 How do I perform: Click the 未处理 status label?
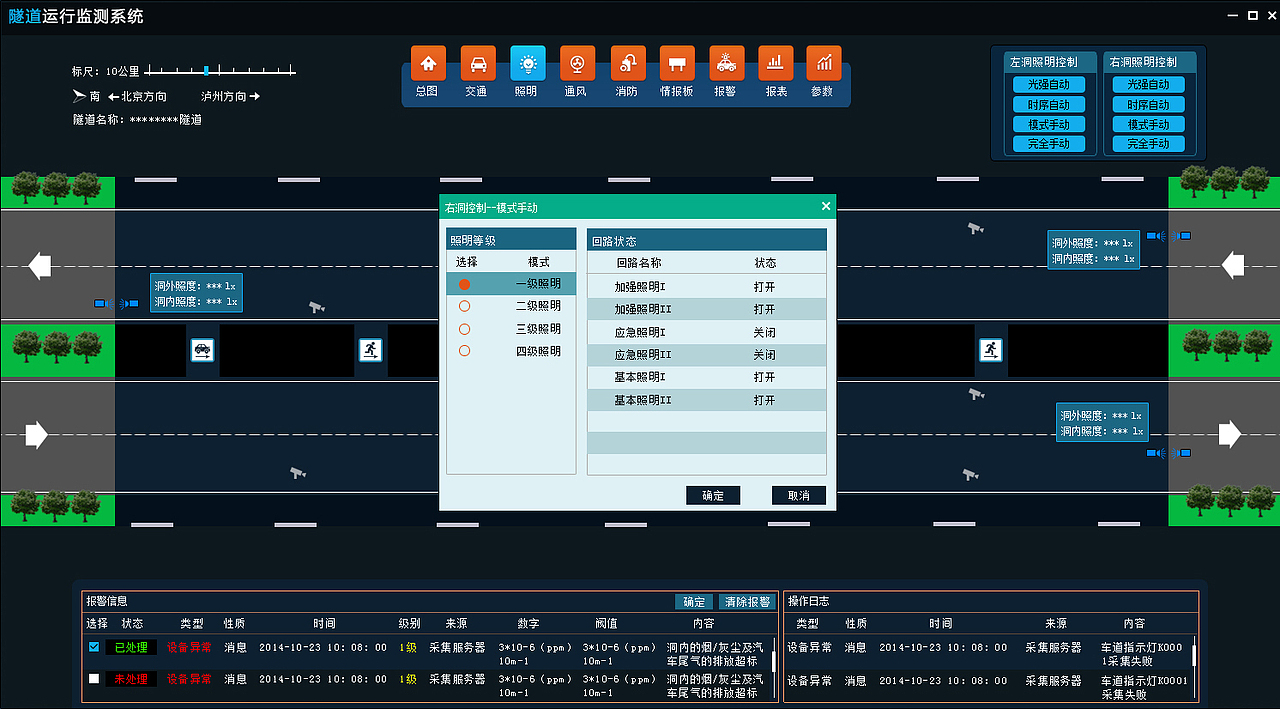coord(131,679)
